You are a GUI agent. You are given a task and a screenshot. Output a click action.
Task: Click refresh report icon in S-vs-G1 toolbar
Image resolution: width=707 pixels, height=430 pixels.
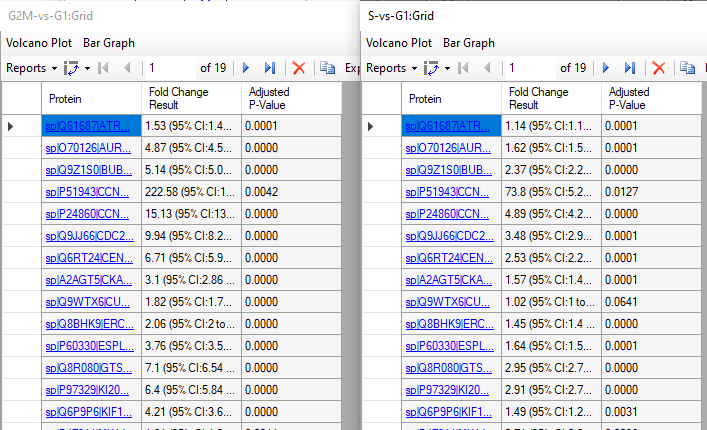tap(431, 69)
